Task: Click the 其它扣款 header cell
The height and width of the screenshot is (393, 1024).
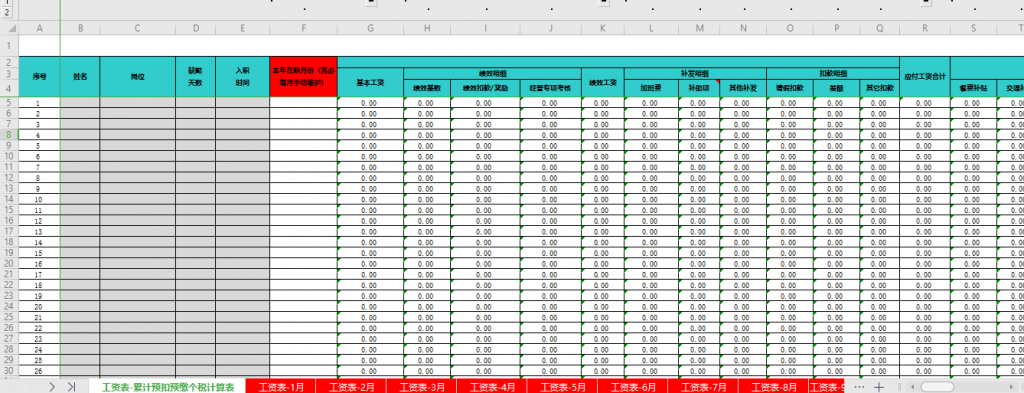Action: [880, 88]
